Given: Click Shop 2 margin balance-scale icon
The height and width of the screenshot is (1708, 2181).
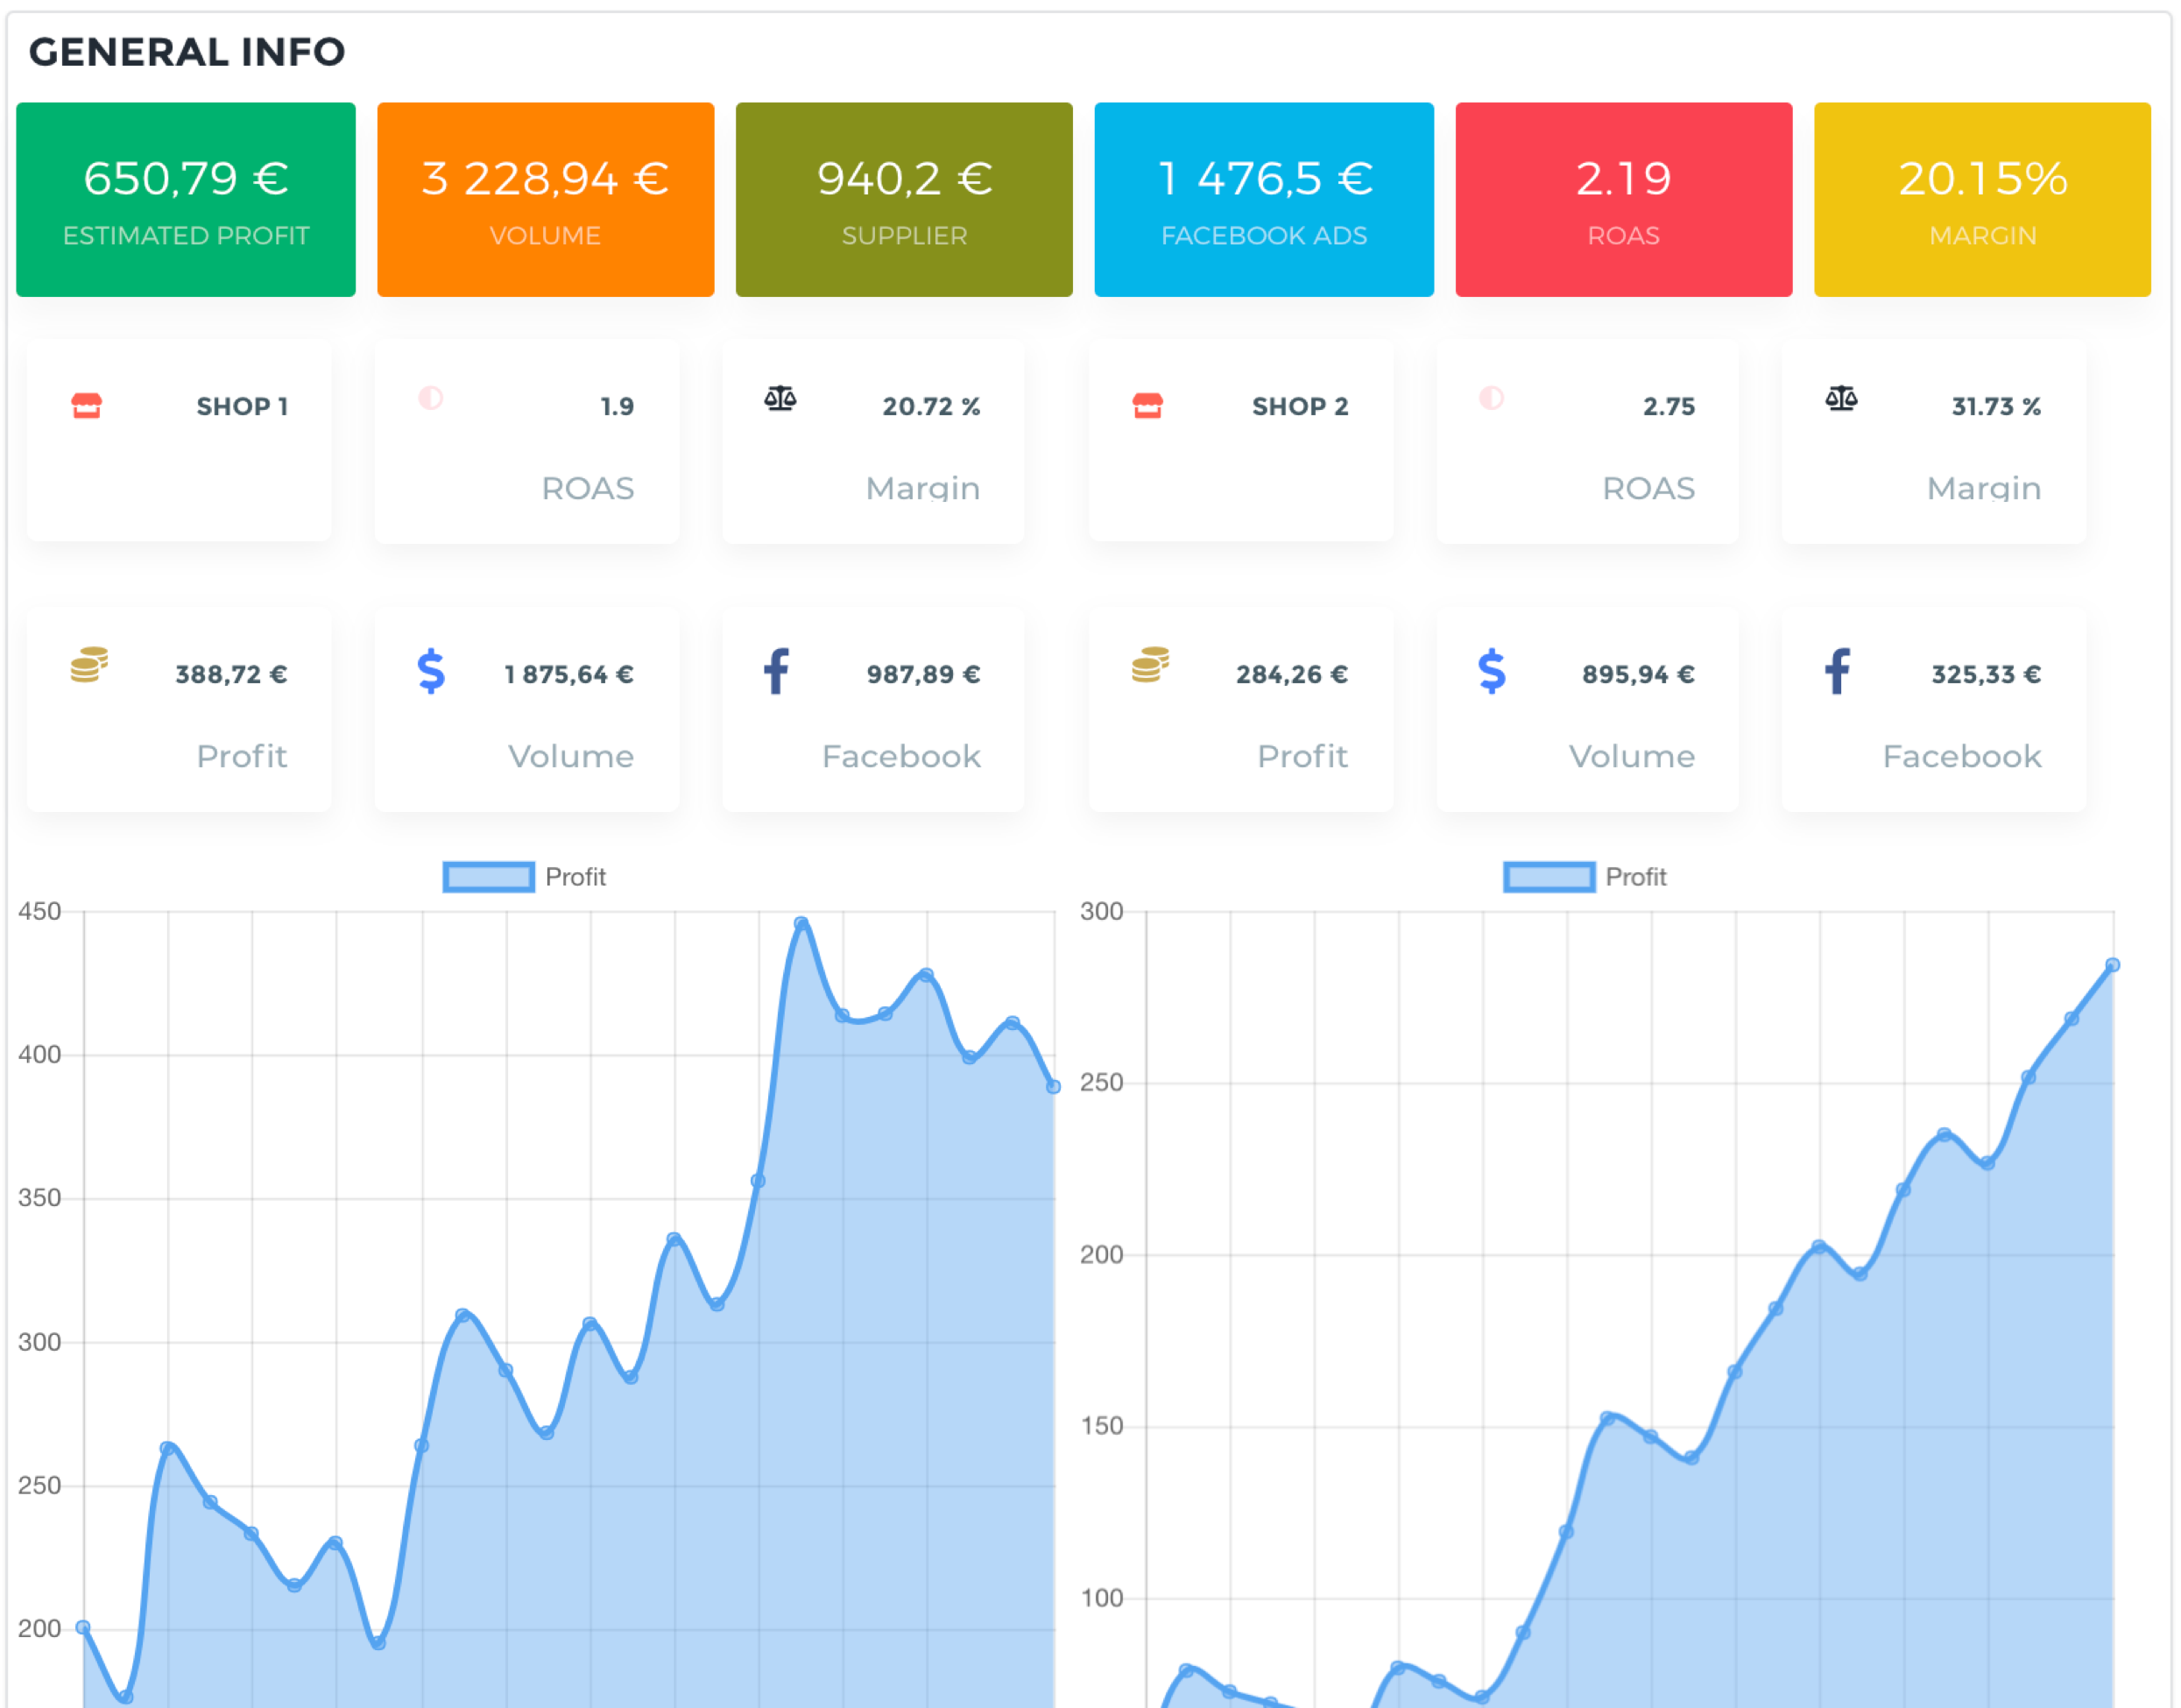Looking at the screenshot, I should [x=1840, y=399].
